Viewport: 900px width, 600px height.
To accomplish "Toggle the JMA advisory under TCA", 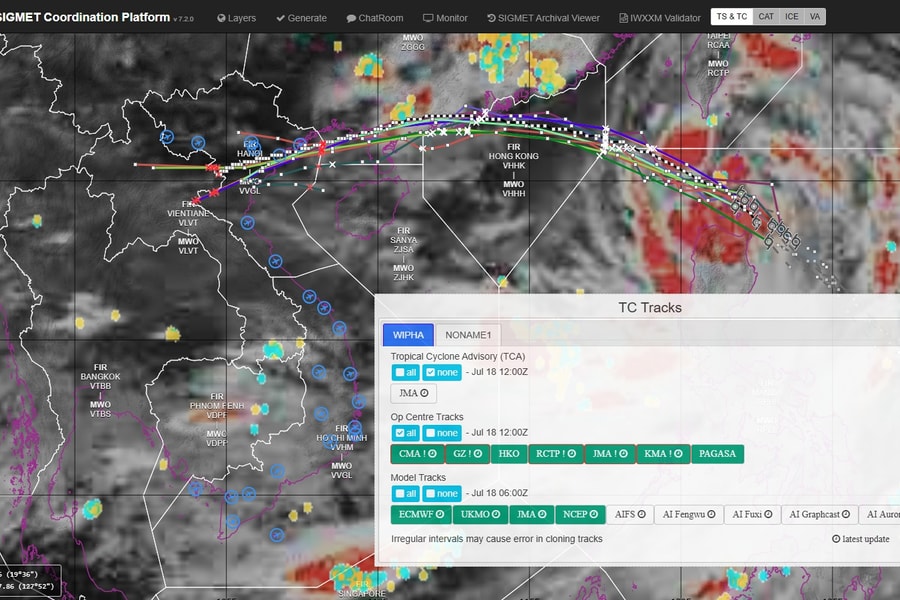I will [413, 394].
